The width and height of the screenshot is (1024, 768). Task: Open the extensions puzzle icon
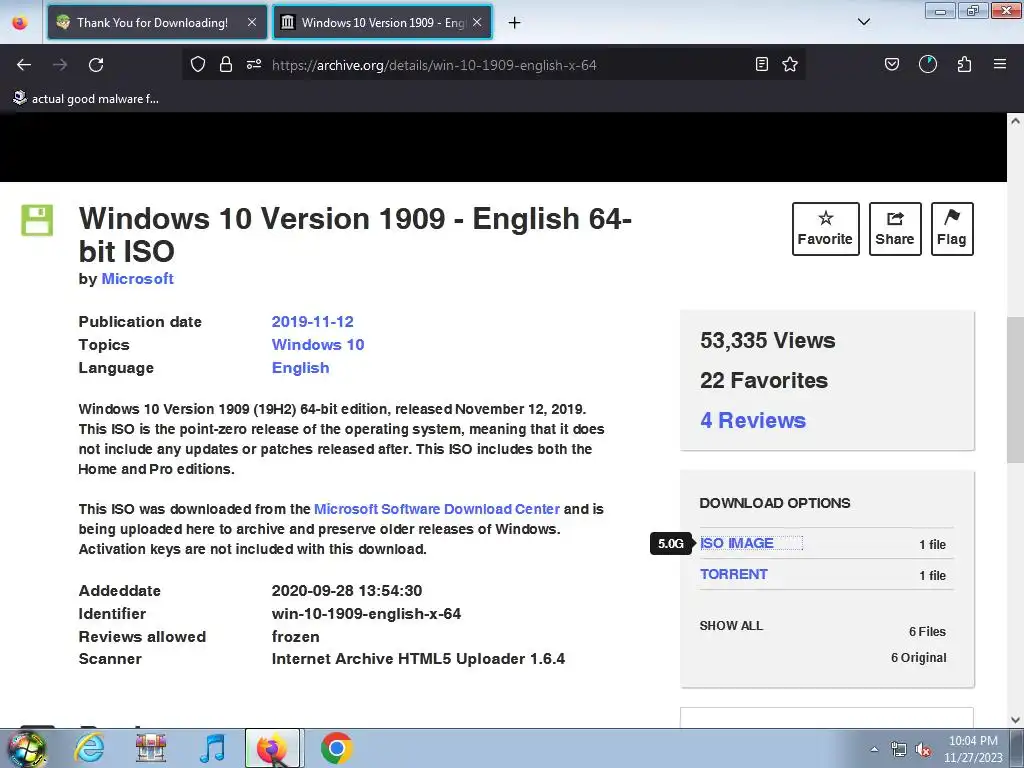pyautogui.click(x=964, y=64)
